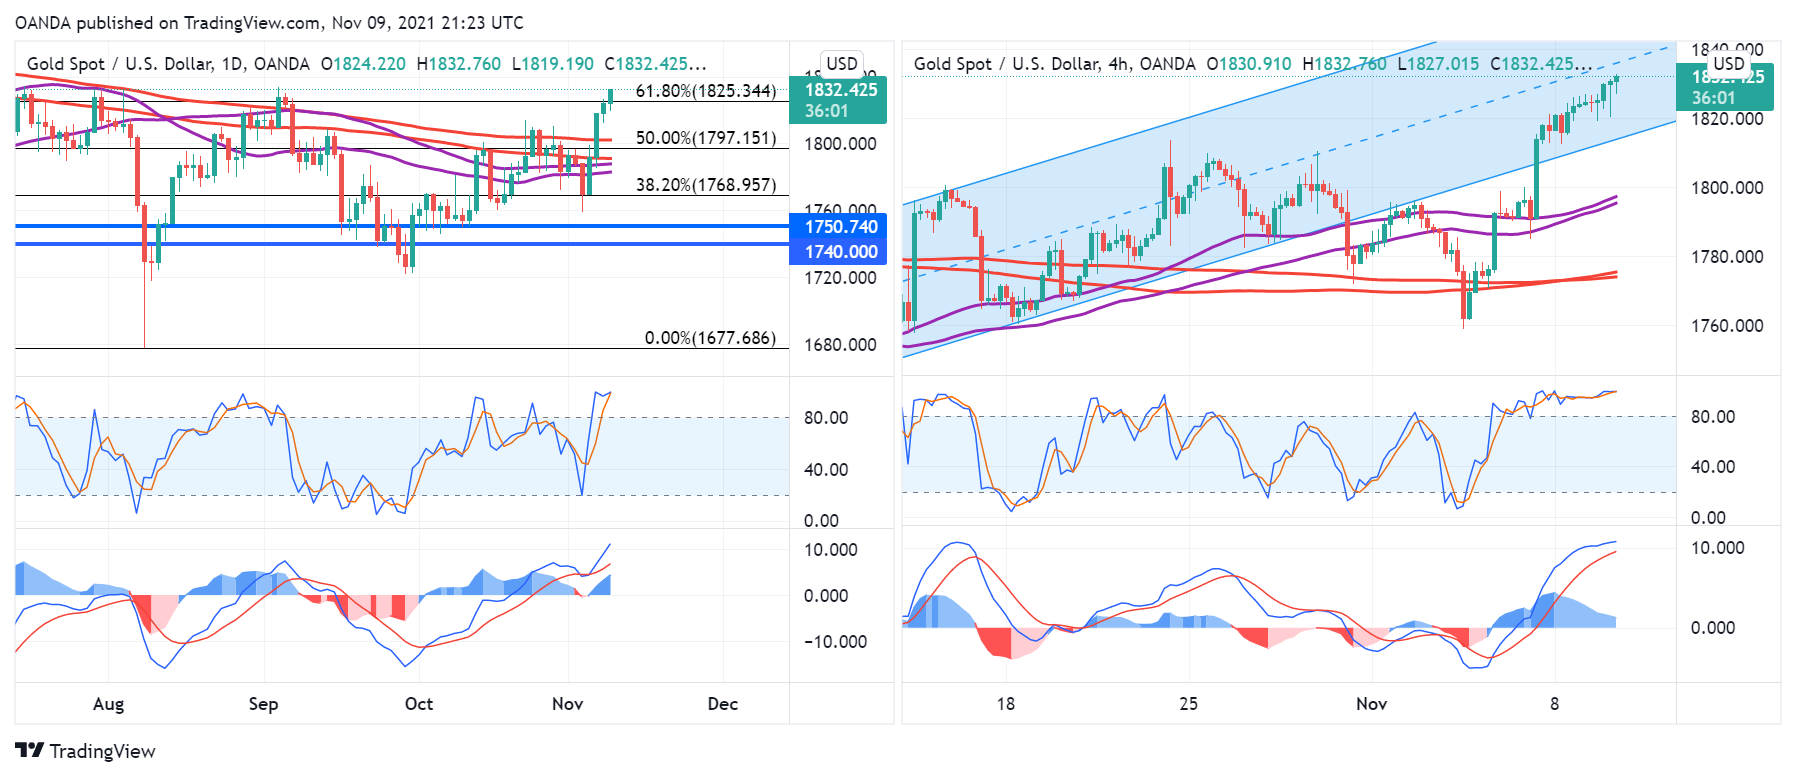This screenshot has height=777, width=1796.
Task: Click the Oct label on daily time axis
Action: pos(419,704)
